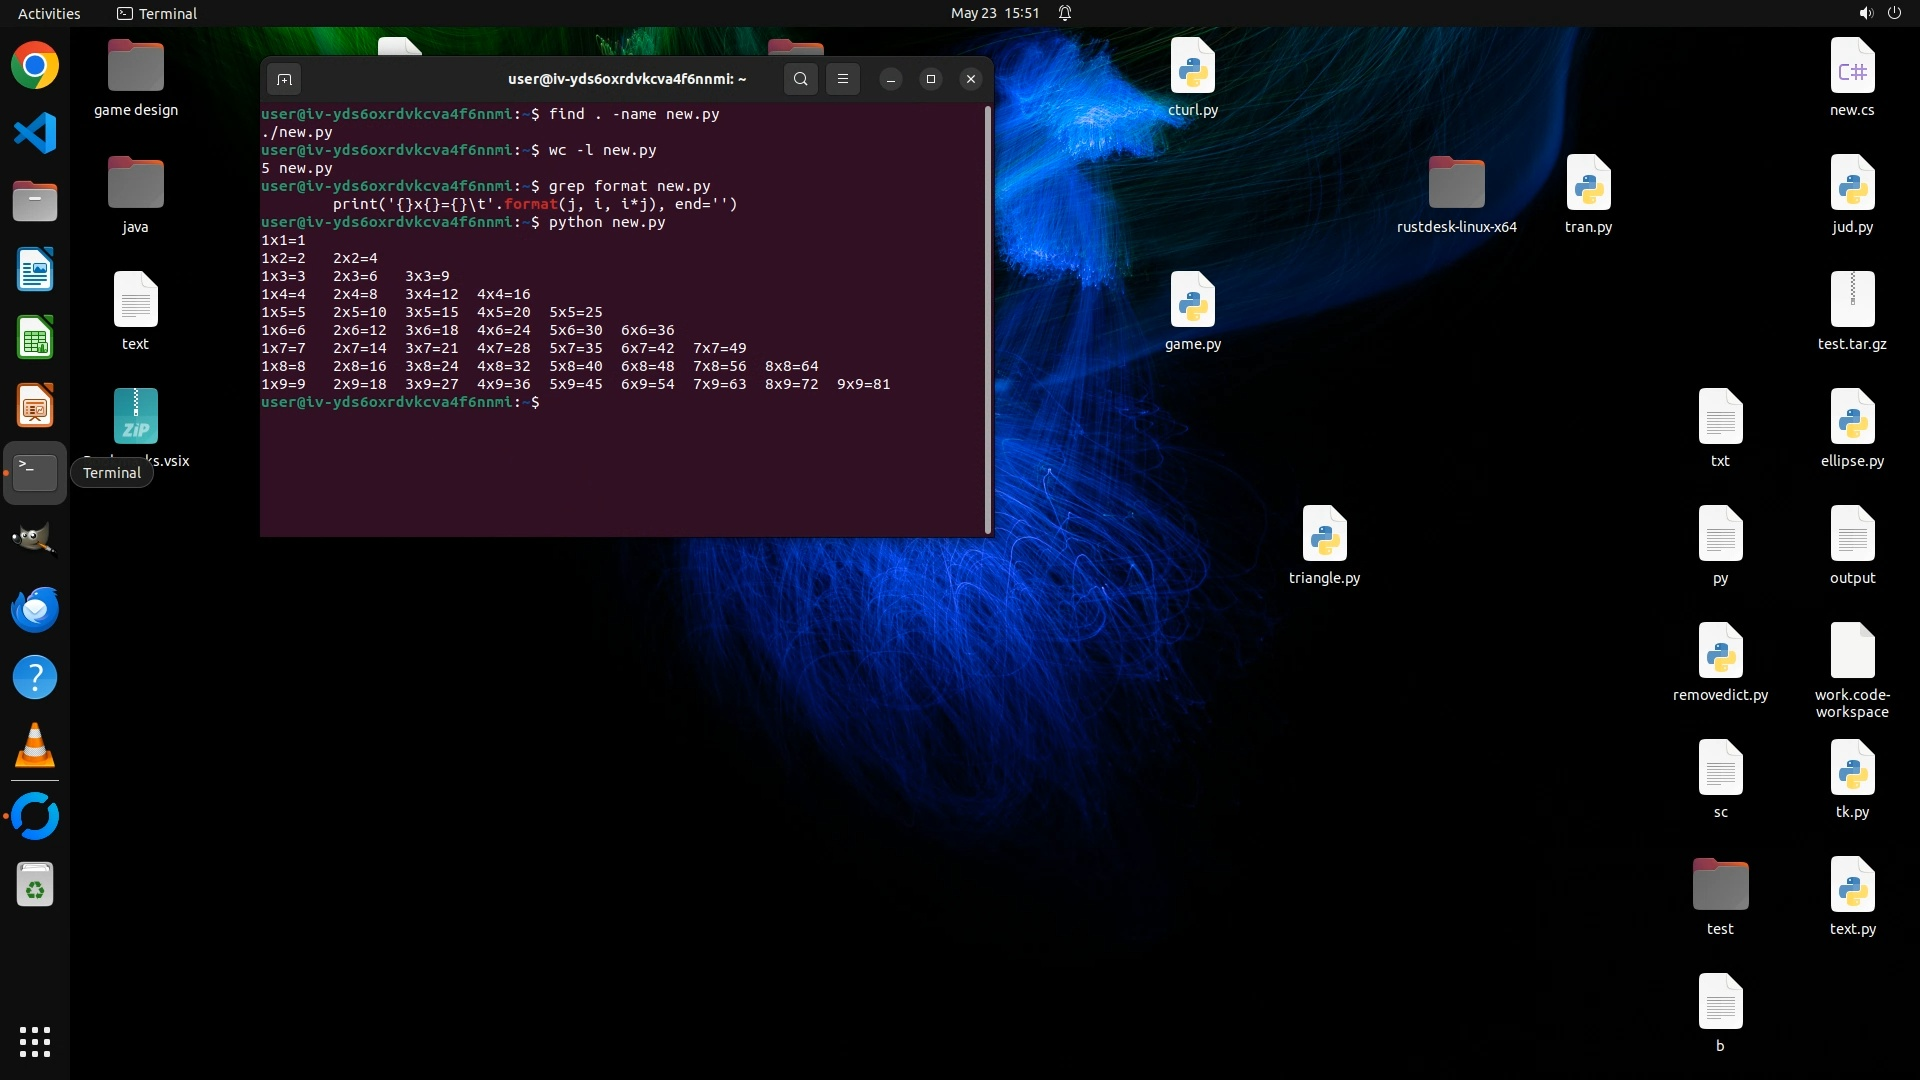Launch Thunderbird mail from dock
The height and width of the screenshot is (1080, 1920).
point(35,609)
